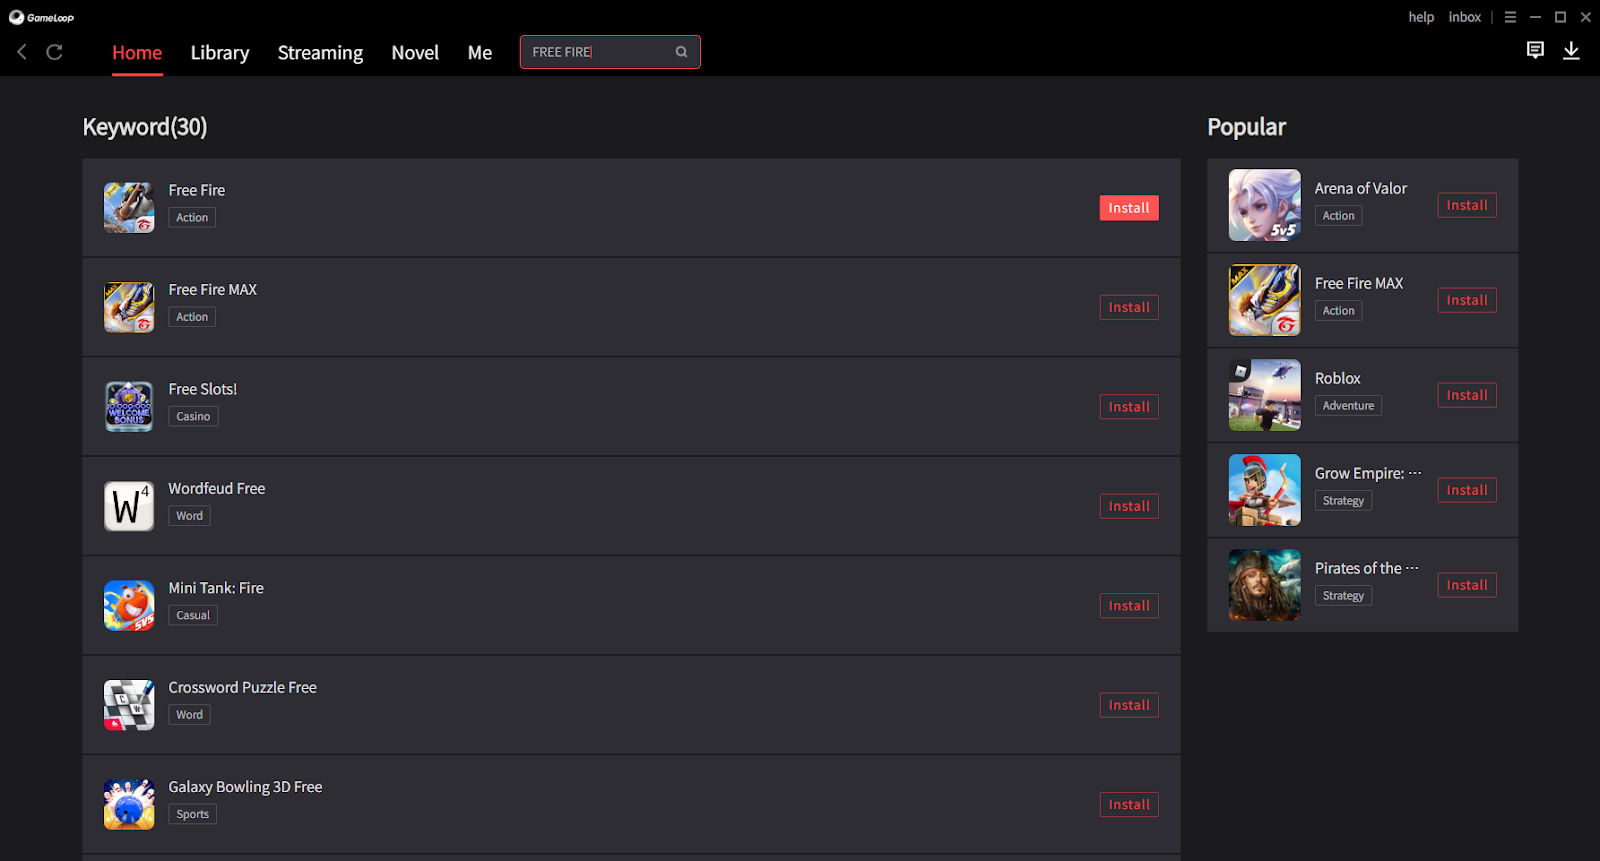
Task: Reload the page with refresh icon
Action: click(x=55, y=52)
